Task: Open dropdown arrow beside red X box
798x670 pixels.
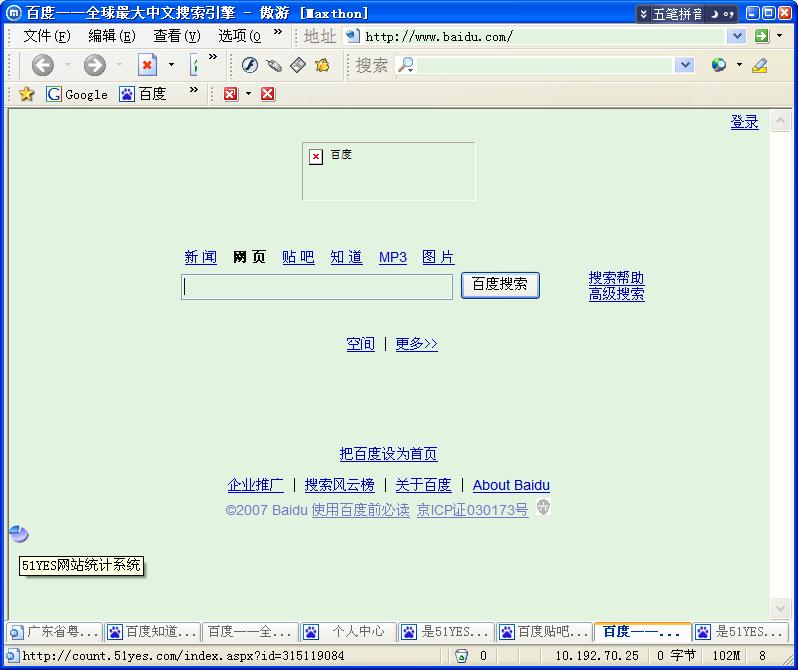Action: 248,94
